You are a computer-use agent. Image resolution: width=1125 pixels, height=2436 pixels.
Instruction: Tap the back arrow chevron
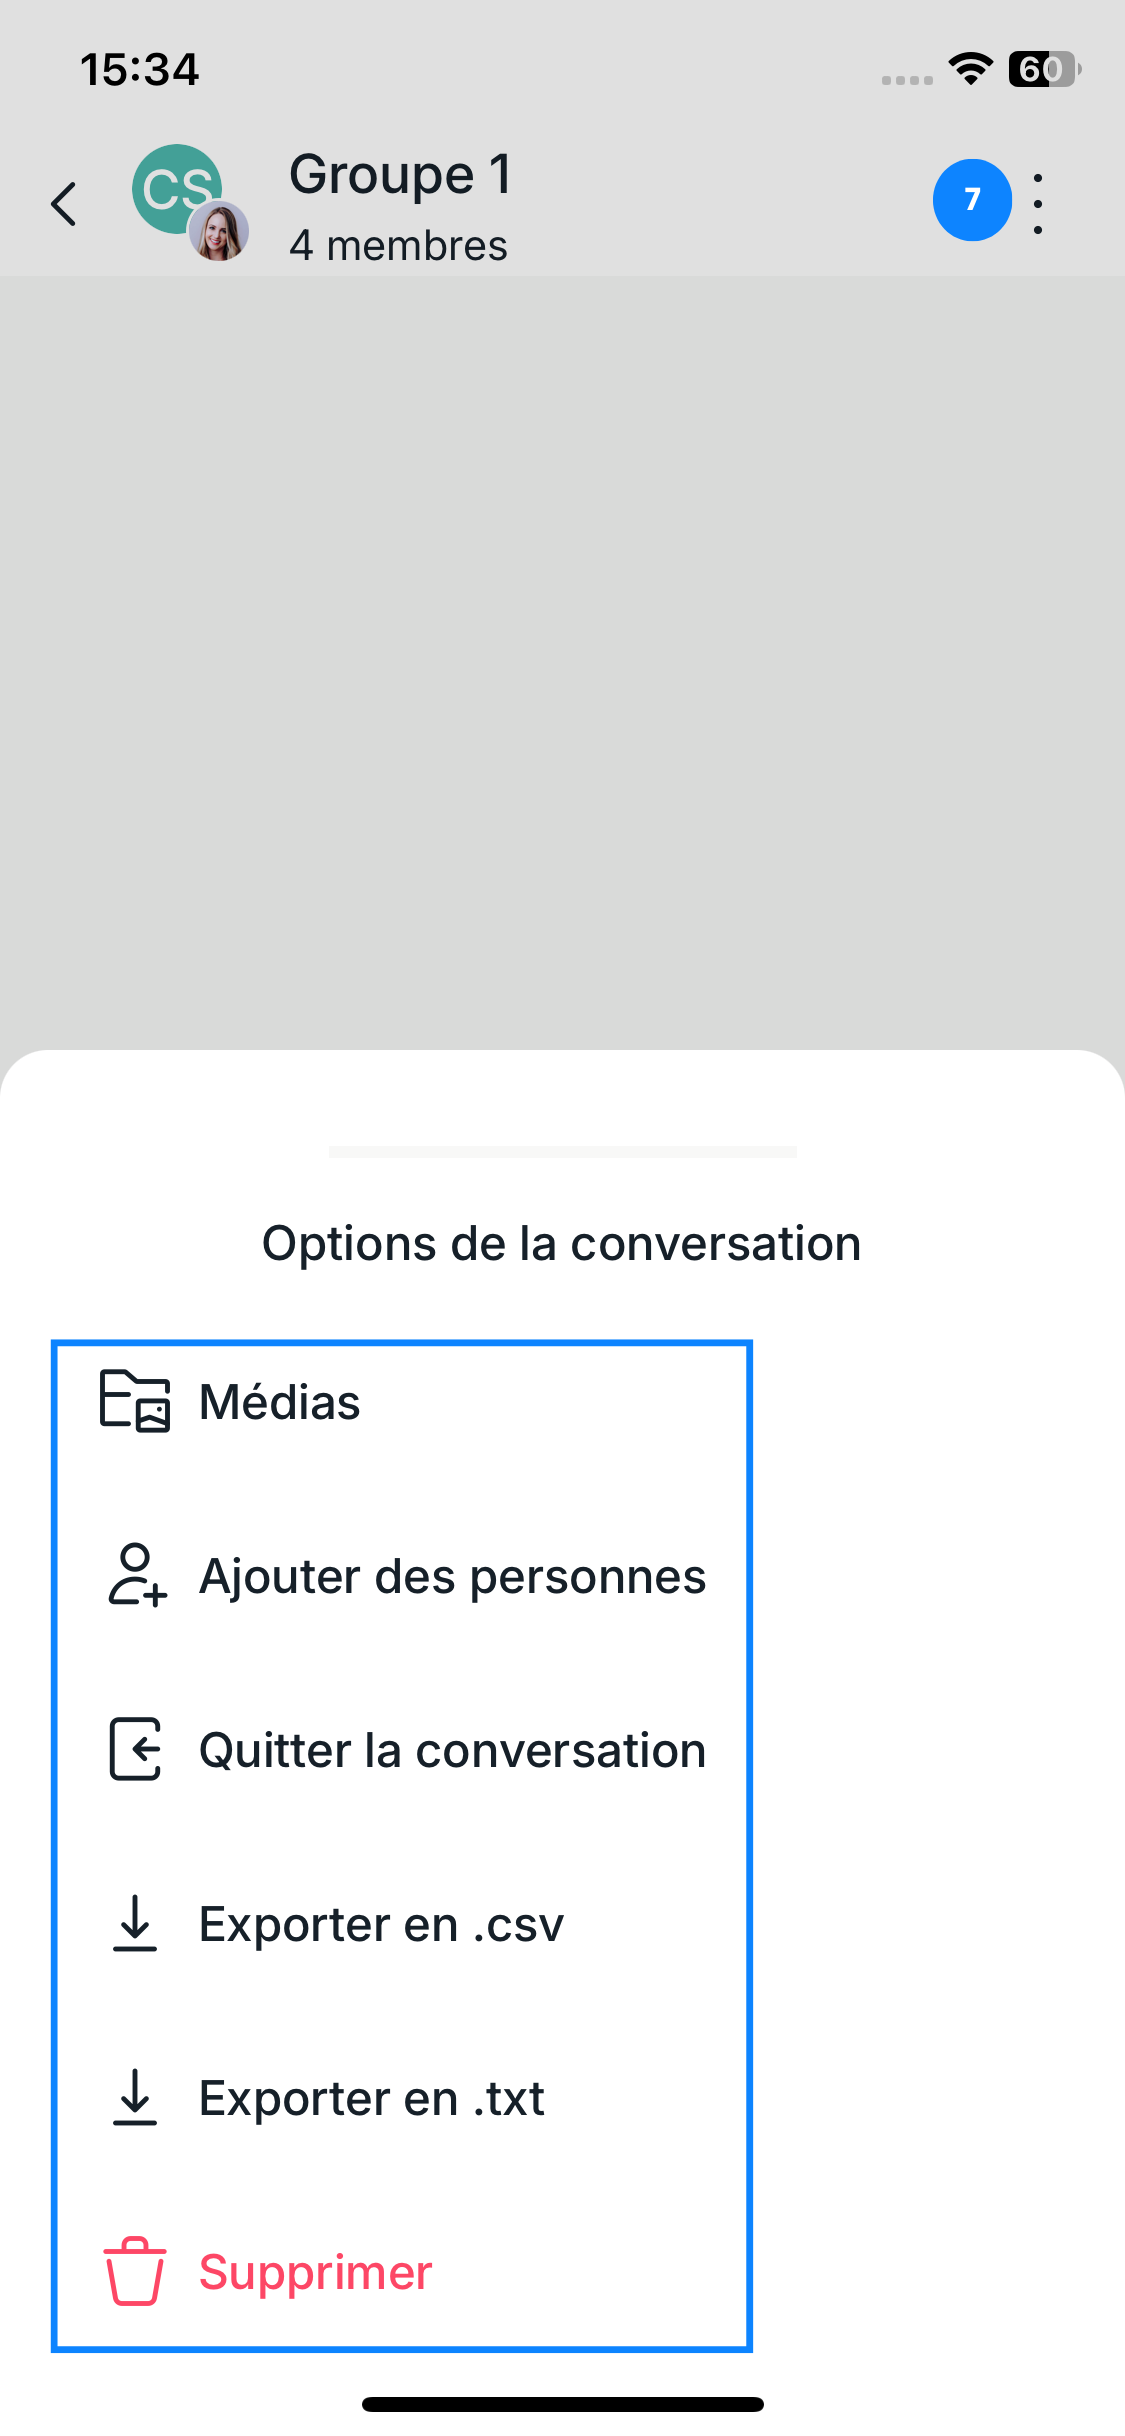[x=64, y=204]
